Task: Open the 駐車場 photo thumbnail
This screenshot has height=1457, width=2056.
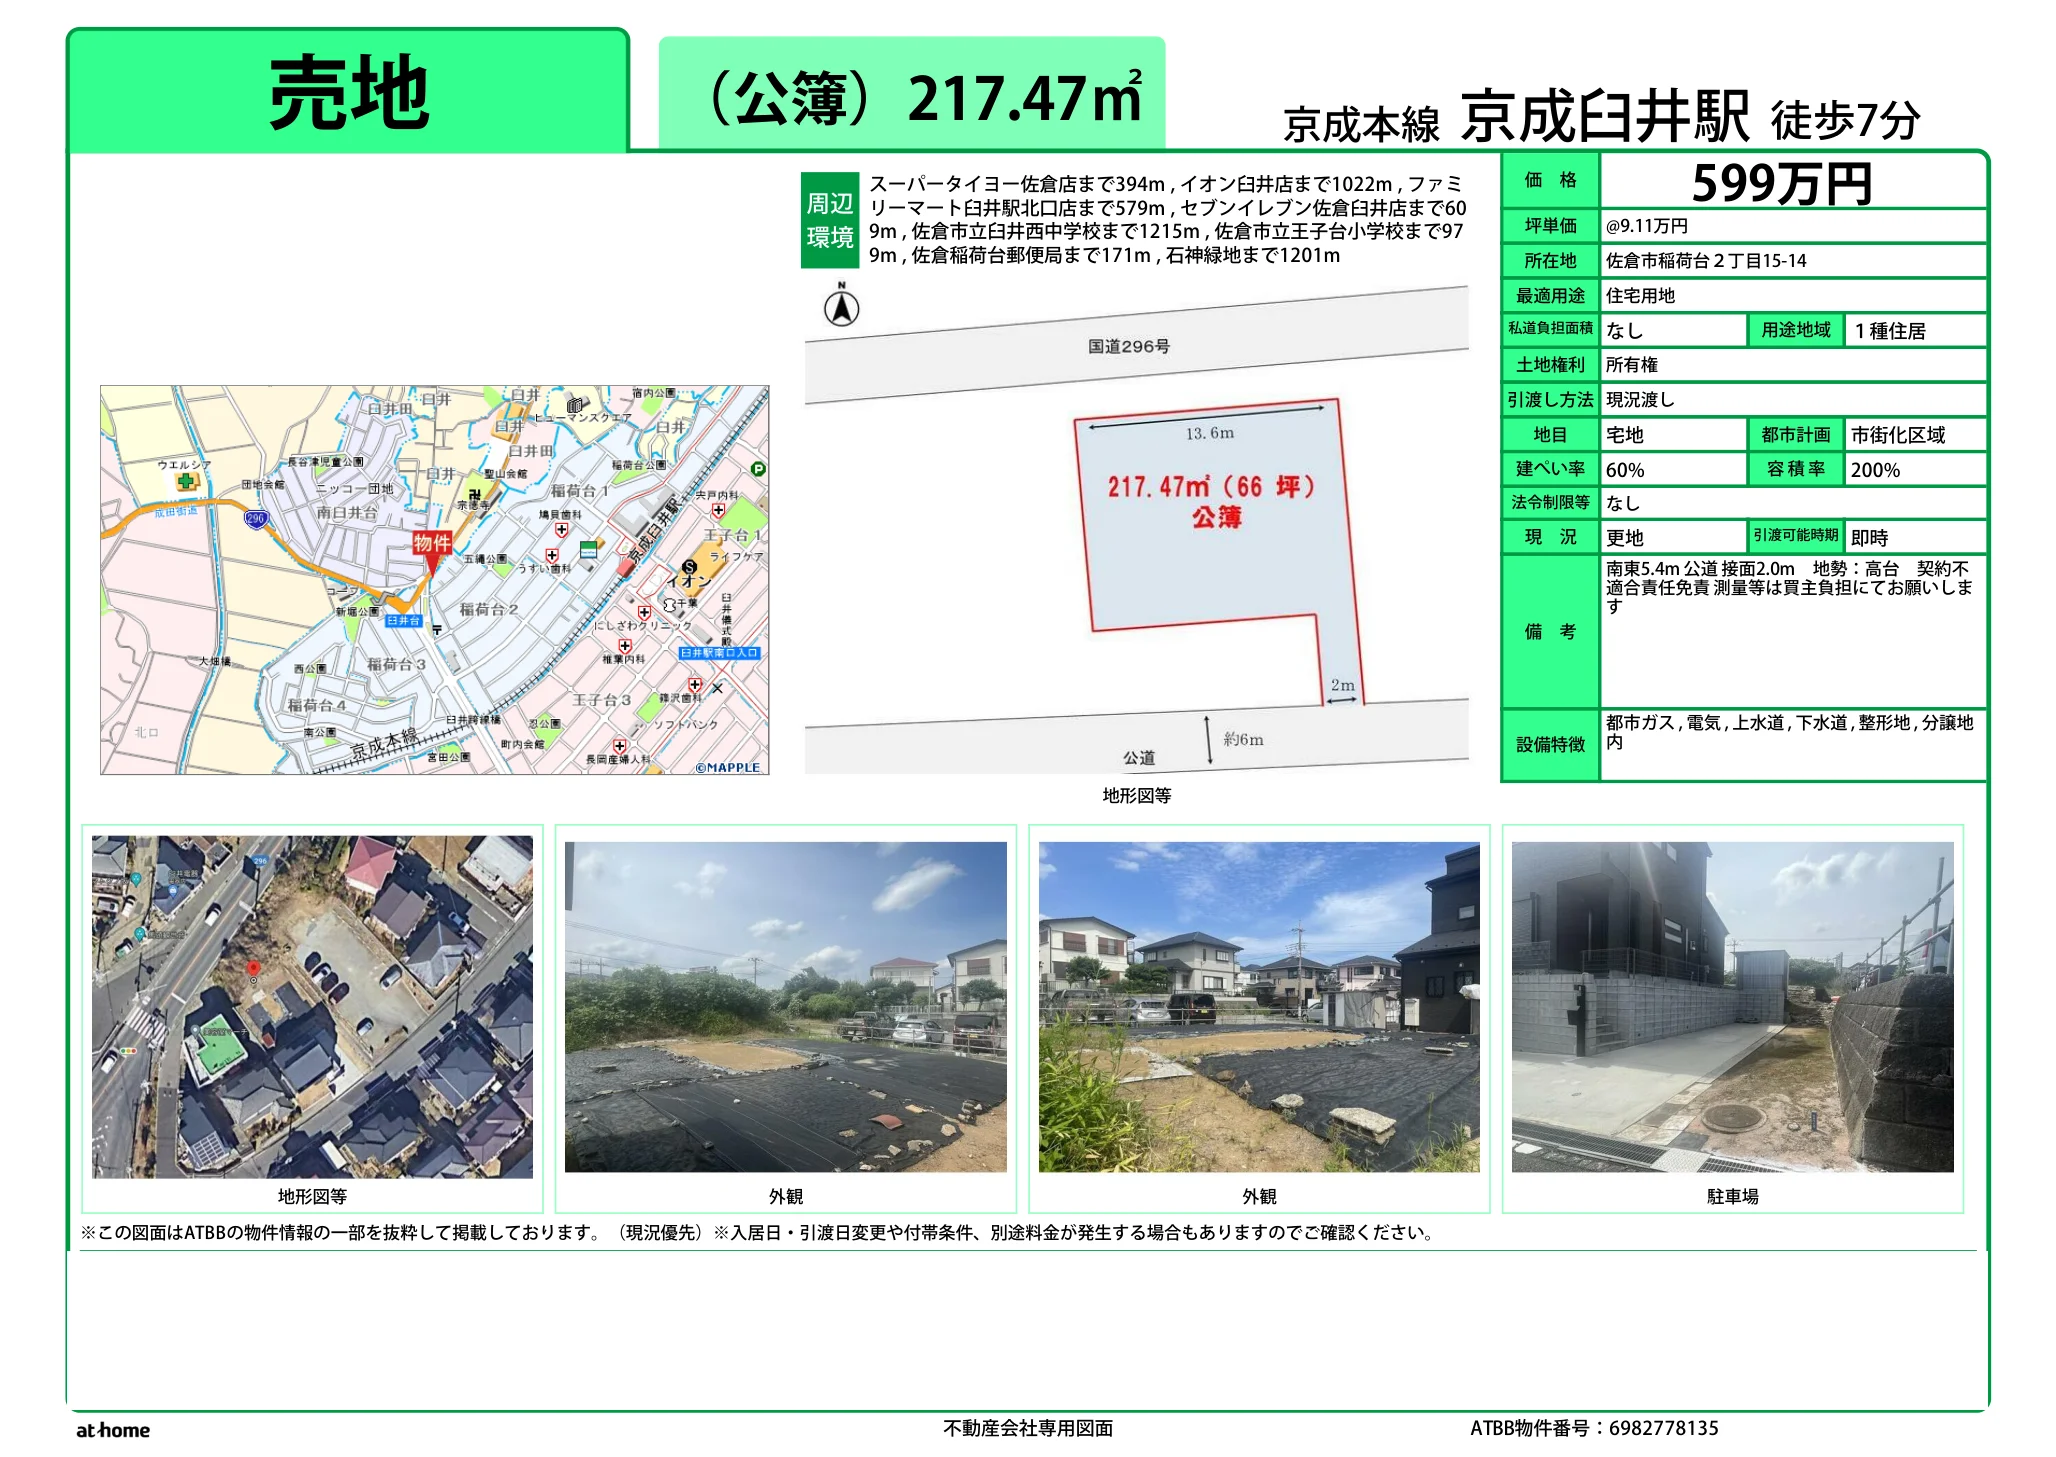Action: pos(1732,1006)
